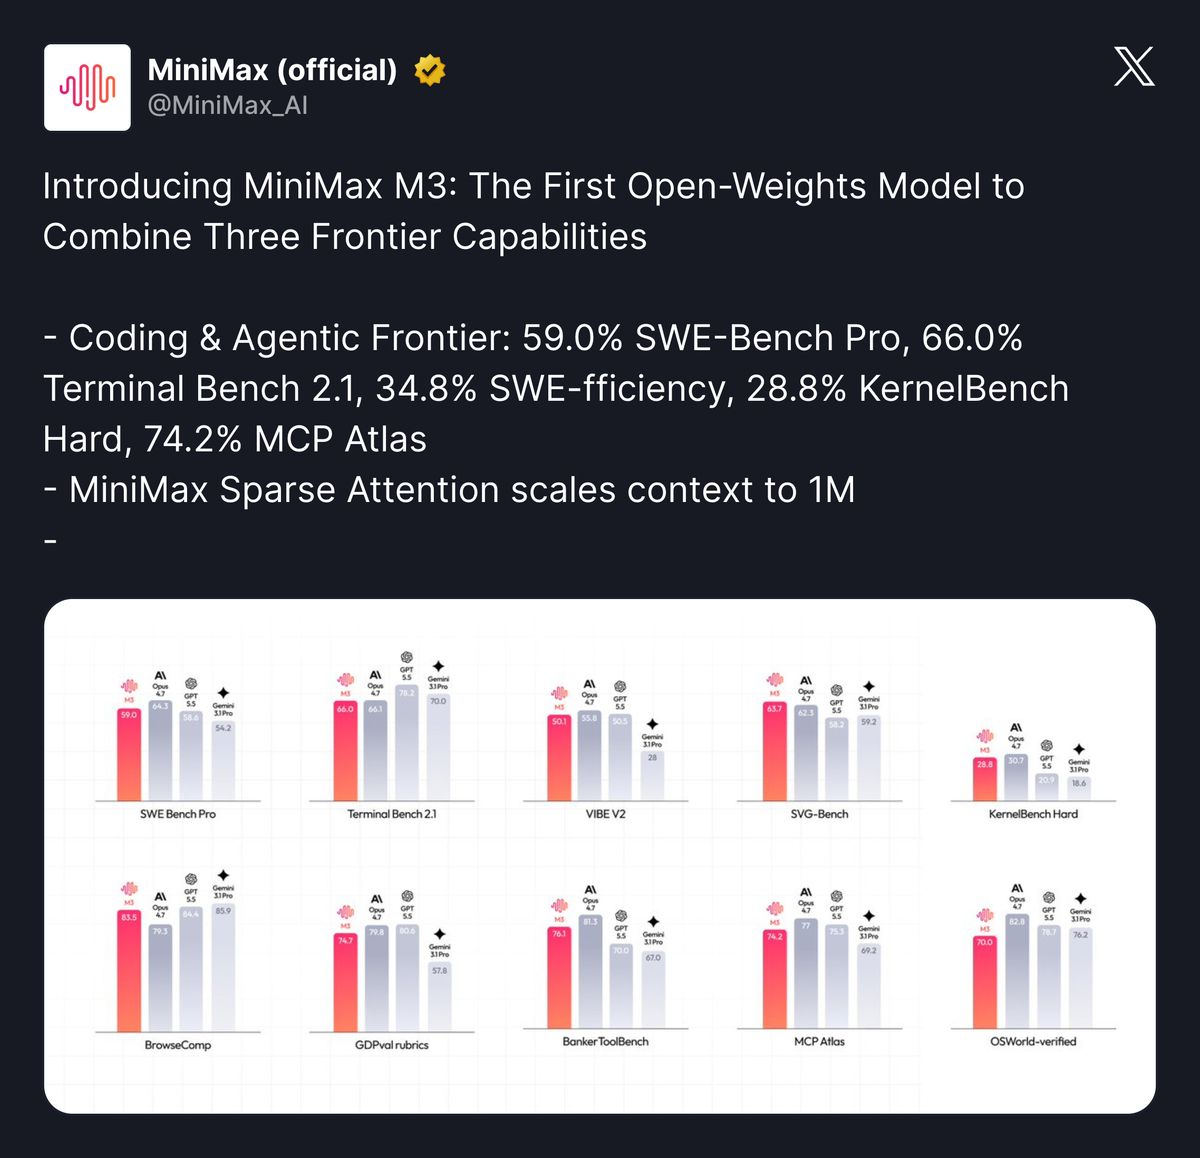The height and width of the screenshot is (1158, 1200).
Task: Click MiniMax M3 icon above SWE Bench Pro
Action: [129, 686]
